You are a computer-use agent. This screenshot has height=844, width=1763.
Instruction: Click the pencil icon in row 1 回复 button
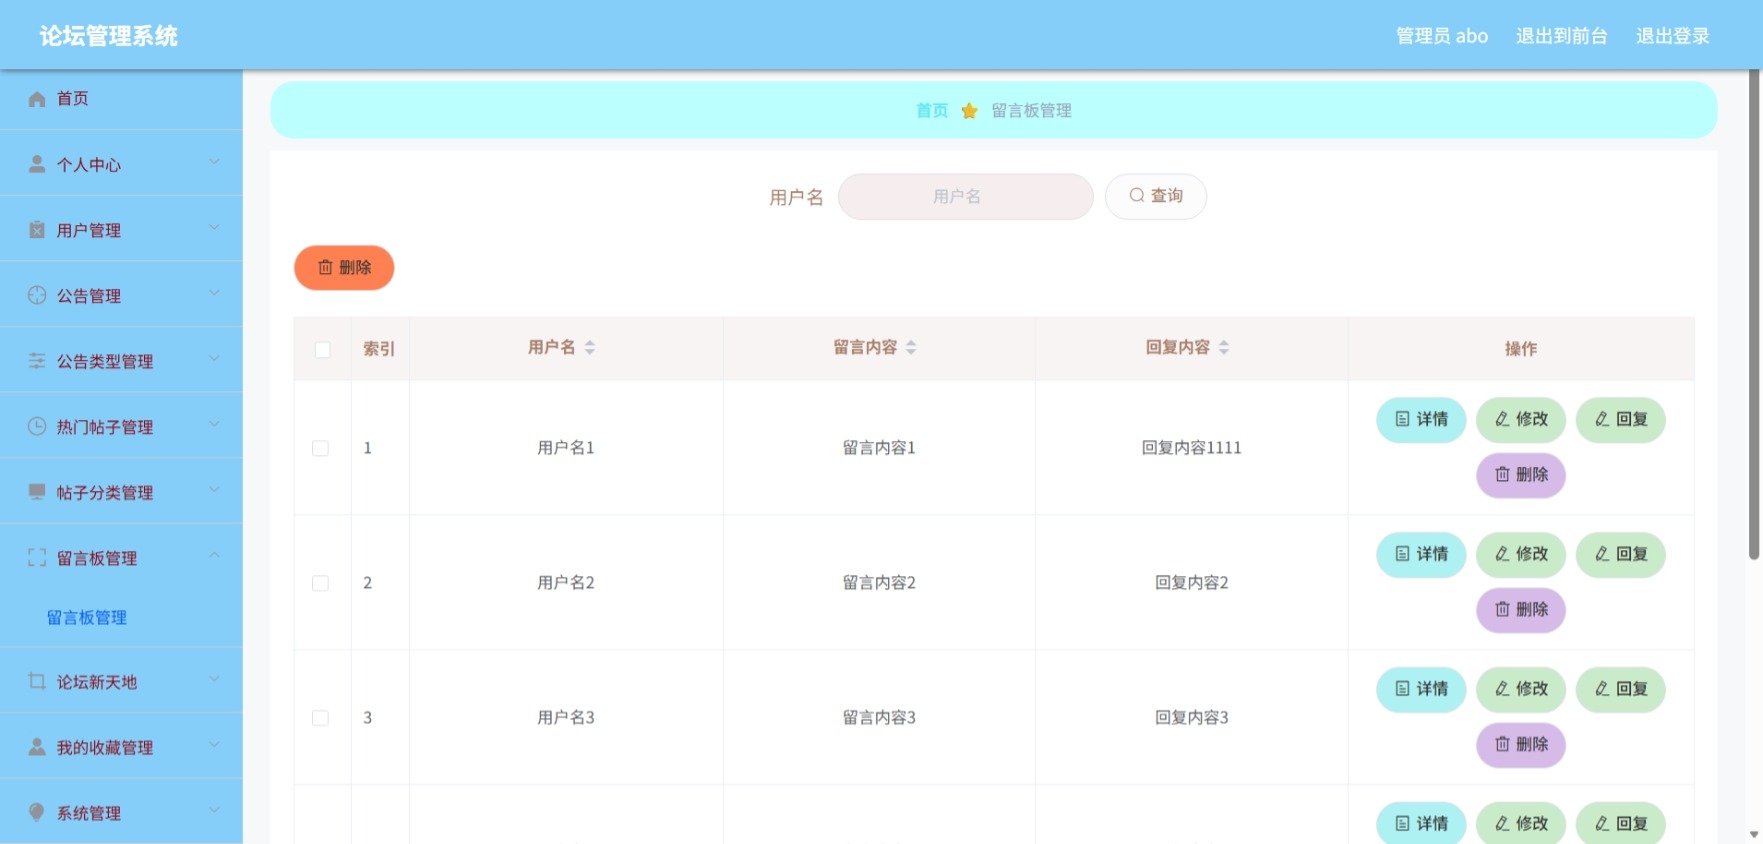1602,419
